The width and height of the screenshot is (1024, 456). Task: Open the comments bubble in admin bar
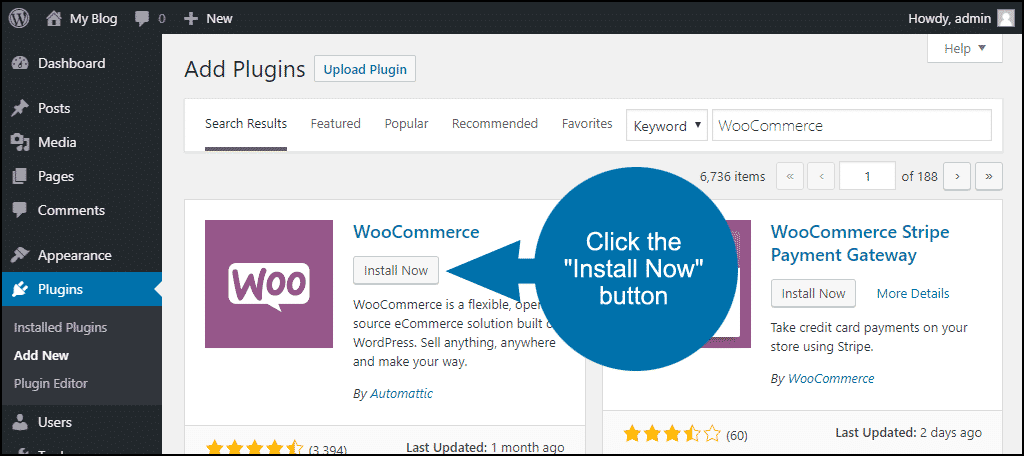(x=141, y=19)
